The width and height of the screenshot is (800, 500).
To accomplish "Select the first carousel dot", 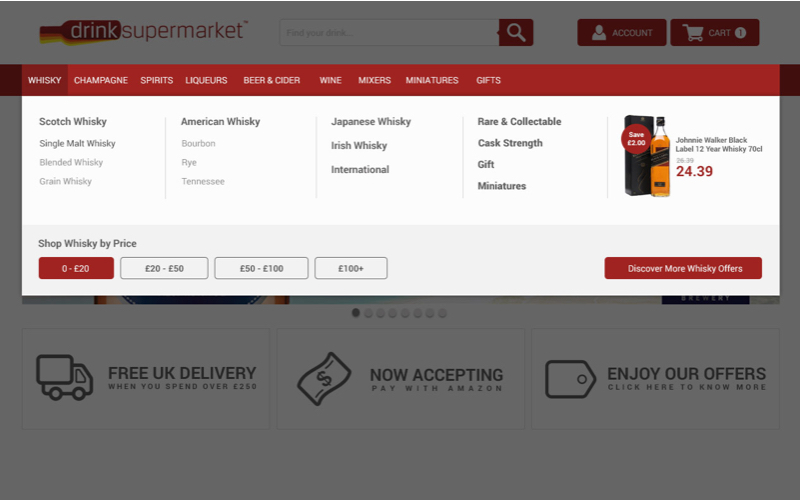I will pyautogui.click(x=356, y=313).
